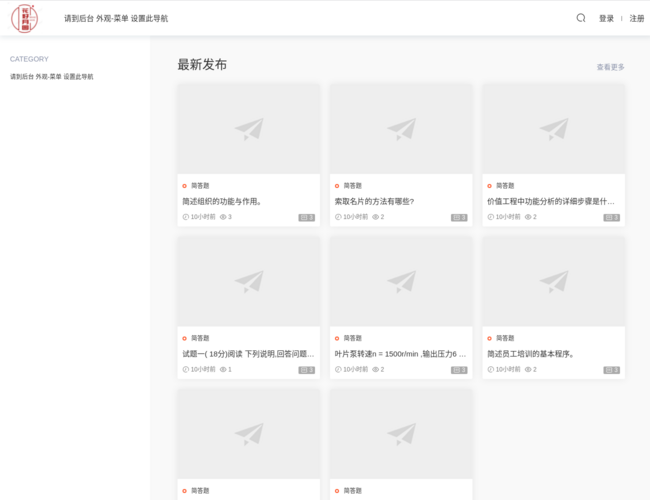
Task: Open the header menu placeholder 请到后台 外观-菜单 设置此导航
Action: pyautogui.click(x=116, y=18)
